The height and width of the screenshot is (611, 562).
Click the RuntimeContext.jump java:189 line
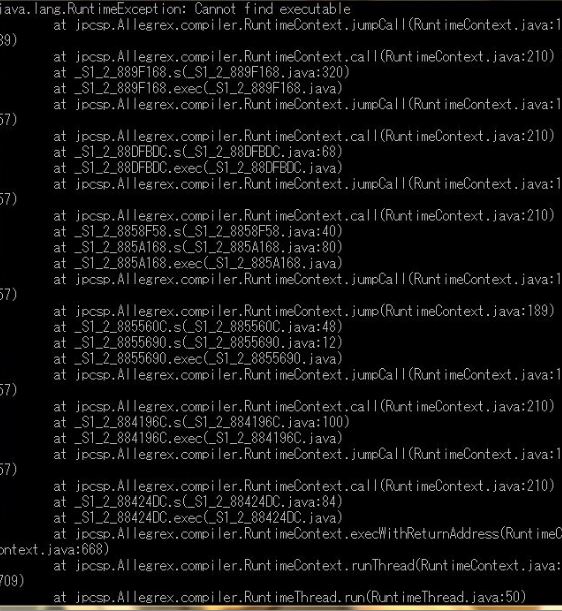[x=304, y=311]
